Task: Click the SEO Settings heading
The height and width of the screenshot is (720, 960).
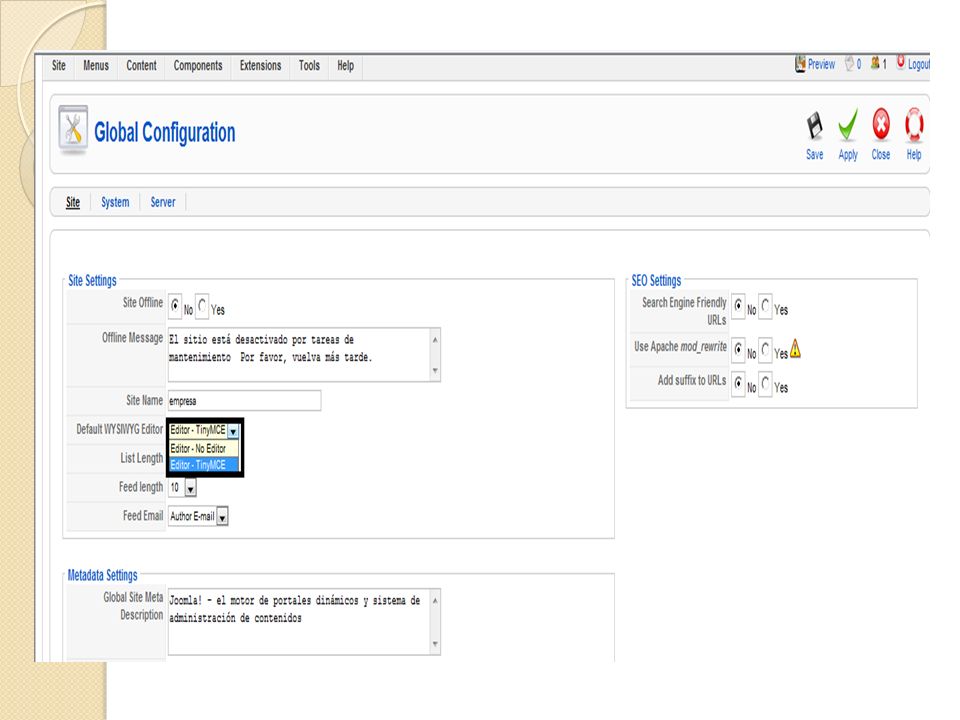Action: click(x=656, y=280)
